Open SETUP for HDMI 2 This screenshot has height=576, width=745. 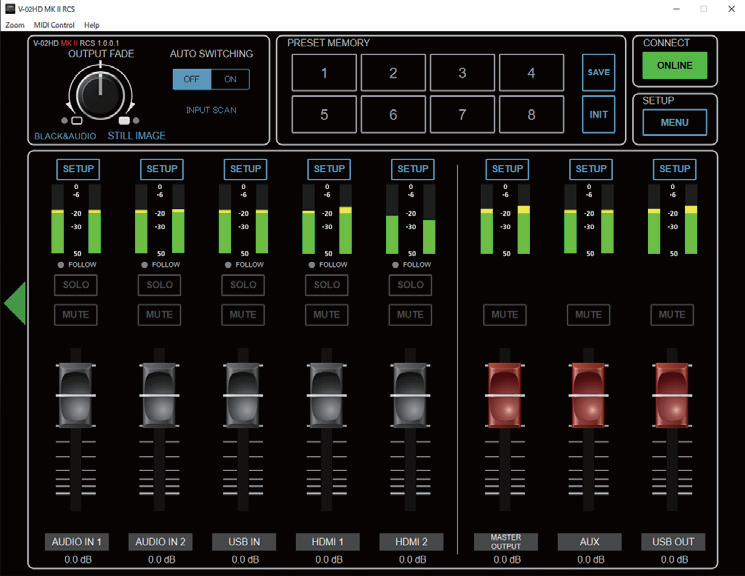click(x=412, y=169)
